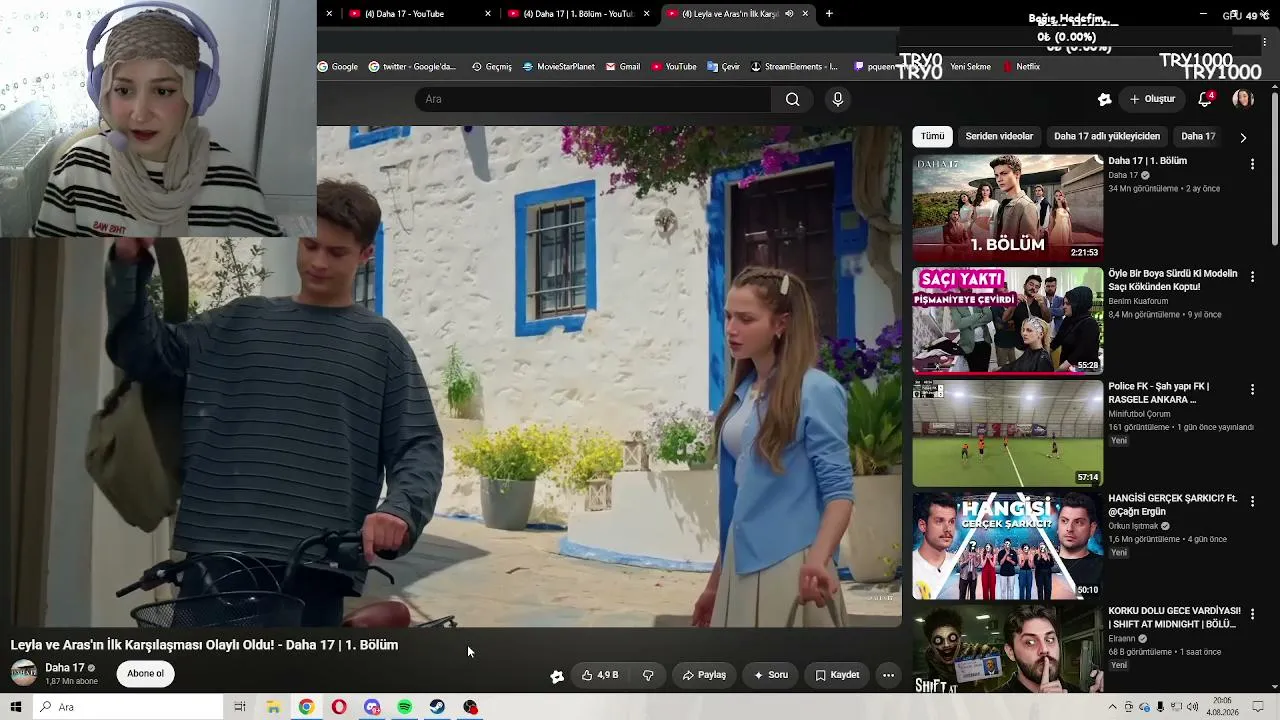Switch to Opera in the taskbar
Screen dimensions: 1280x720
coord(339,707)
